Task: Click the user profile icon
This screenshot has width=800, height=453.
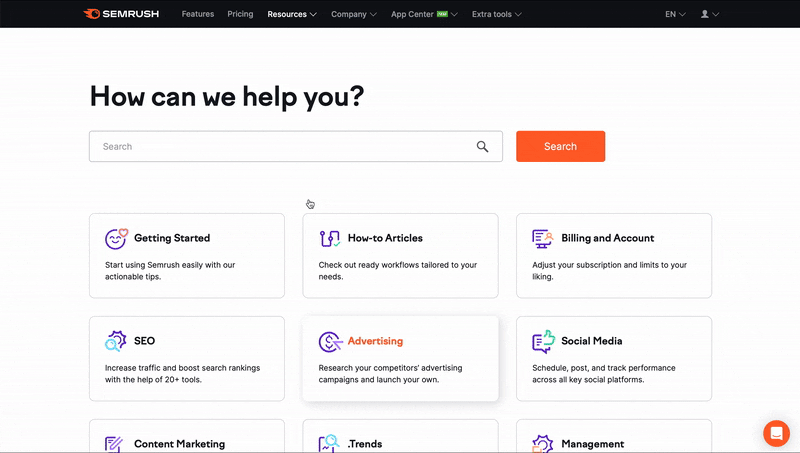Action: coord(705,14)
